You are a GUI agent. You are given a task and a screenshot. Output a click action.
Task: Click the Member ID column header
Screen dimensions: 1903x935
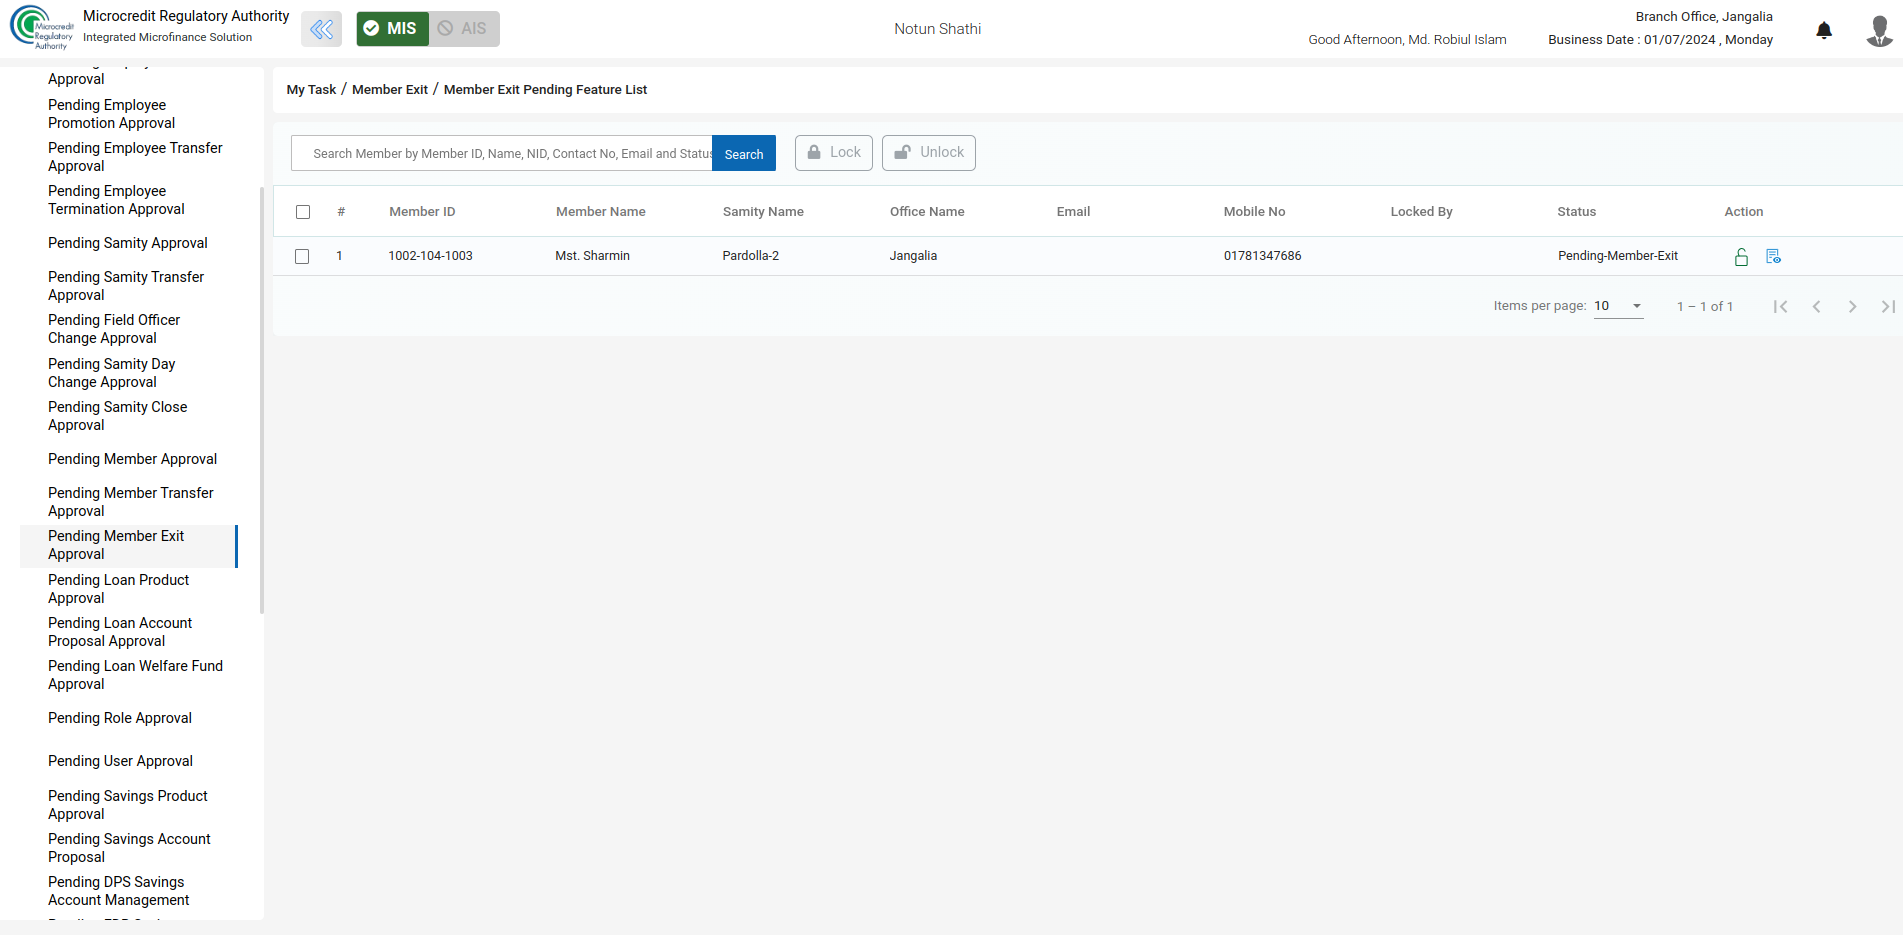[422, 212]
